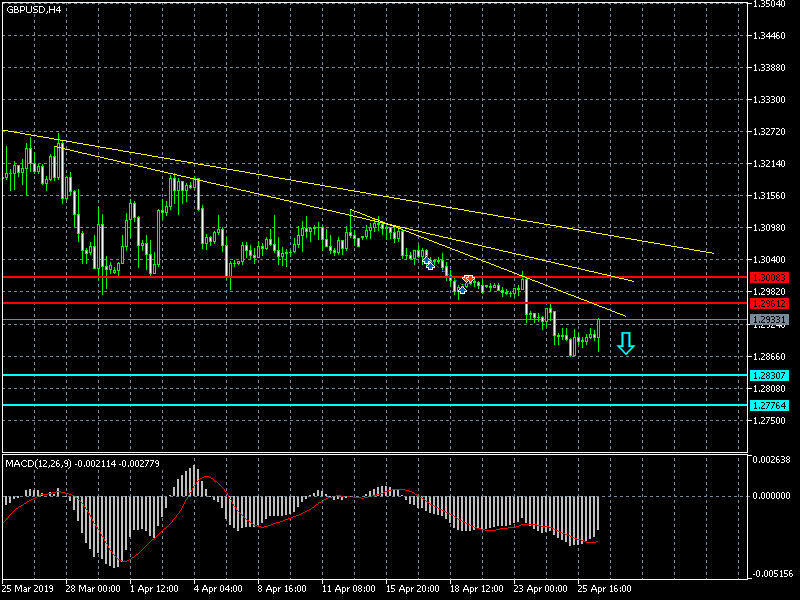The height and width of the screenshot is (600, 800).
Task: Click the 1.33300 price axis label
Action: click(x=769, y=99)
